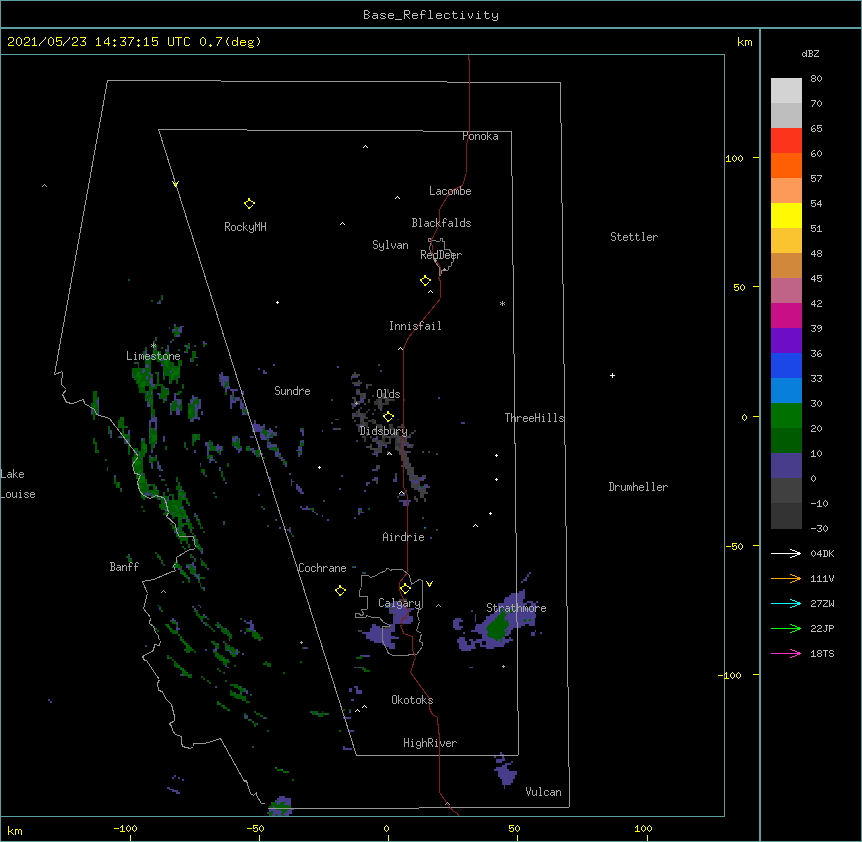
Task: Click the Lake Louise label
Action: coord(18,484)
